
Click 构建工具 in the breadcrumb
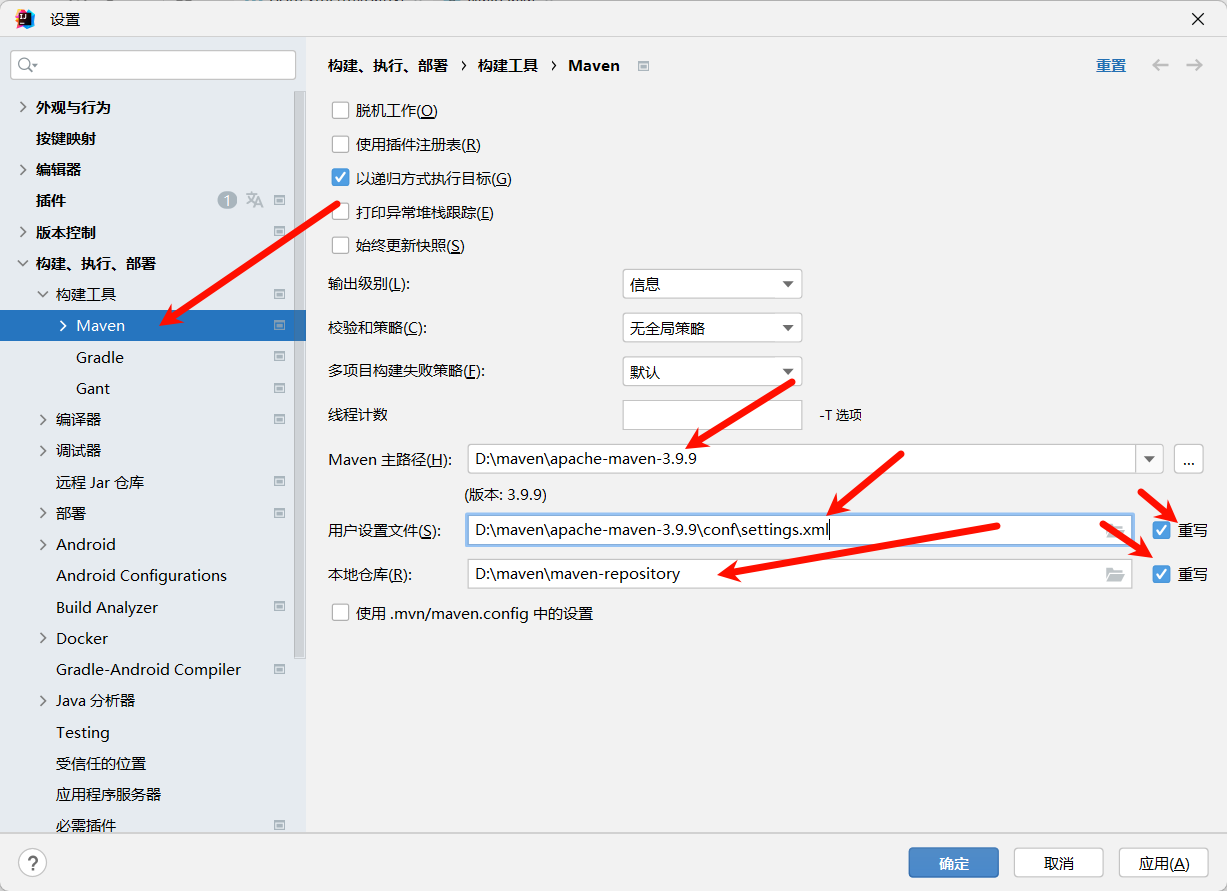(508, 65)
